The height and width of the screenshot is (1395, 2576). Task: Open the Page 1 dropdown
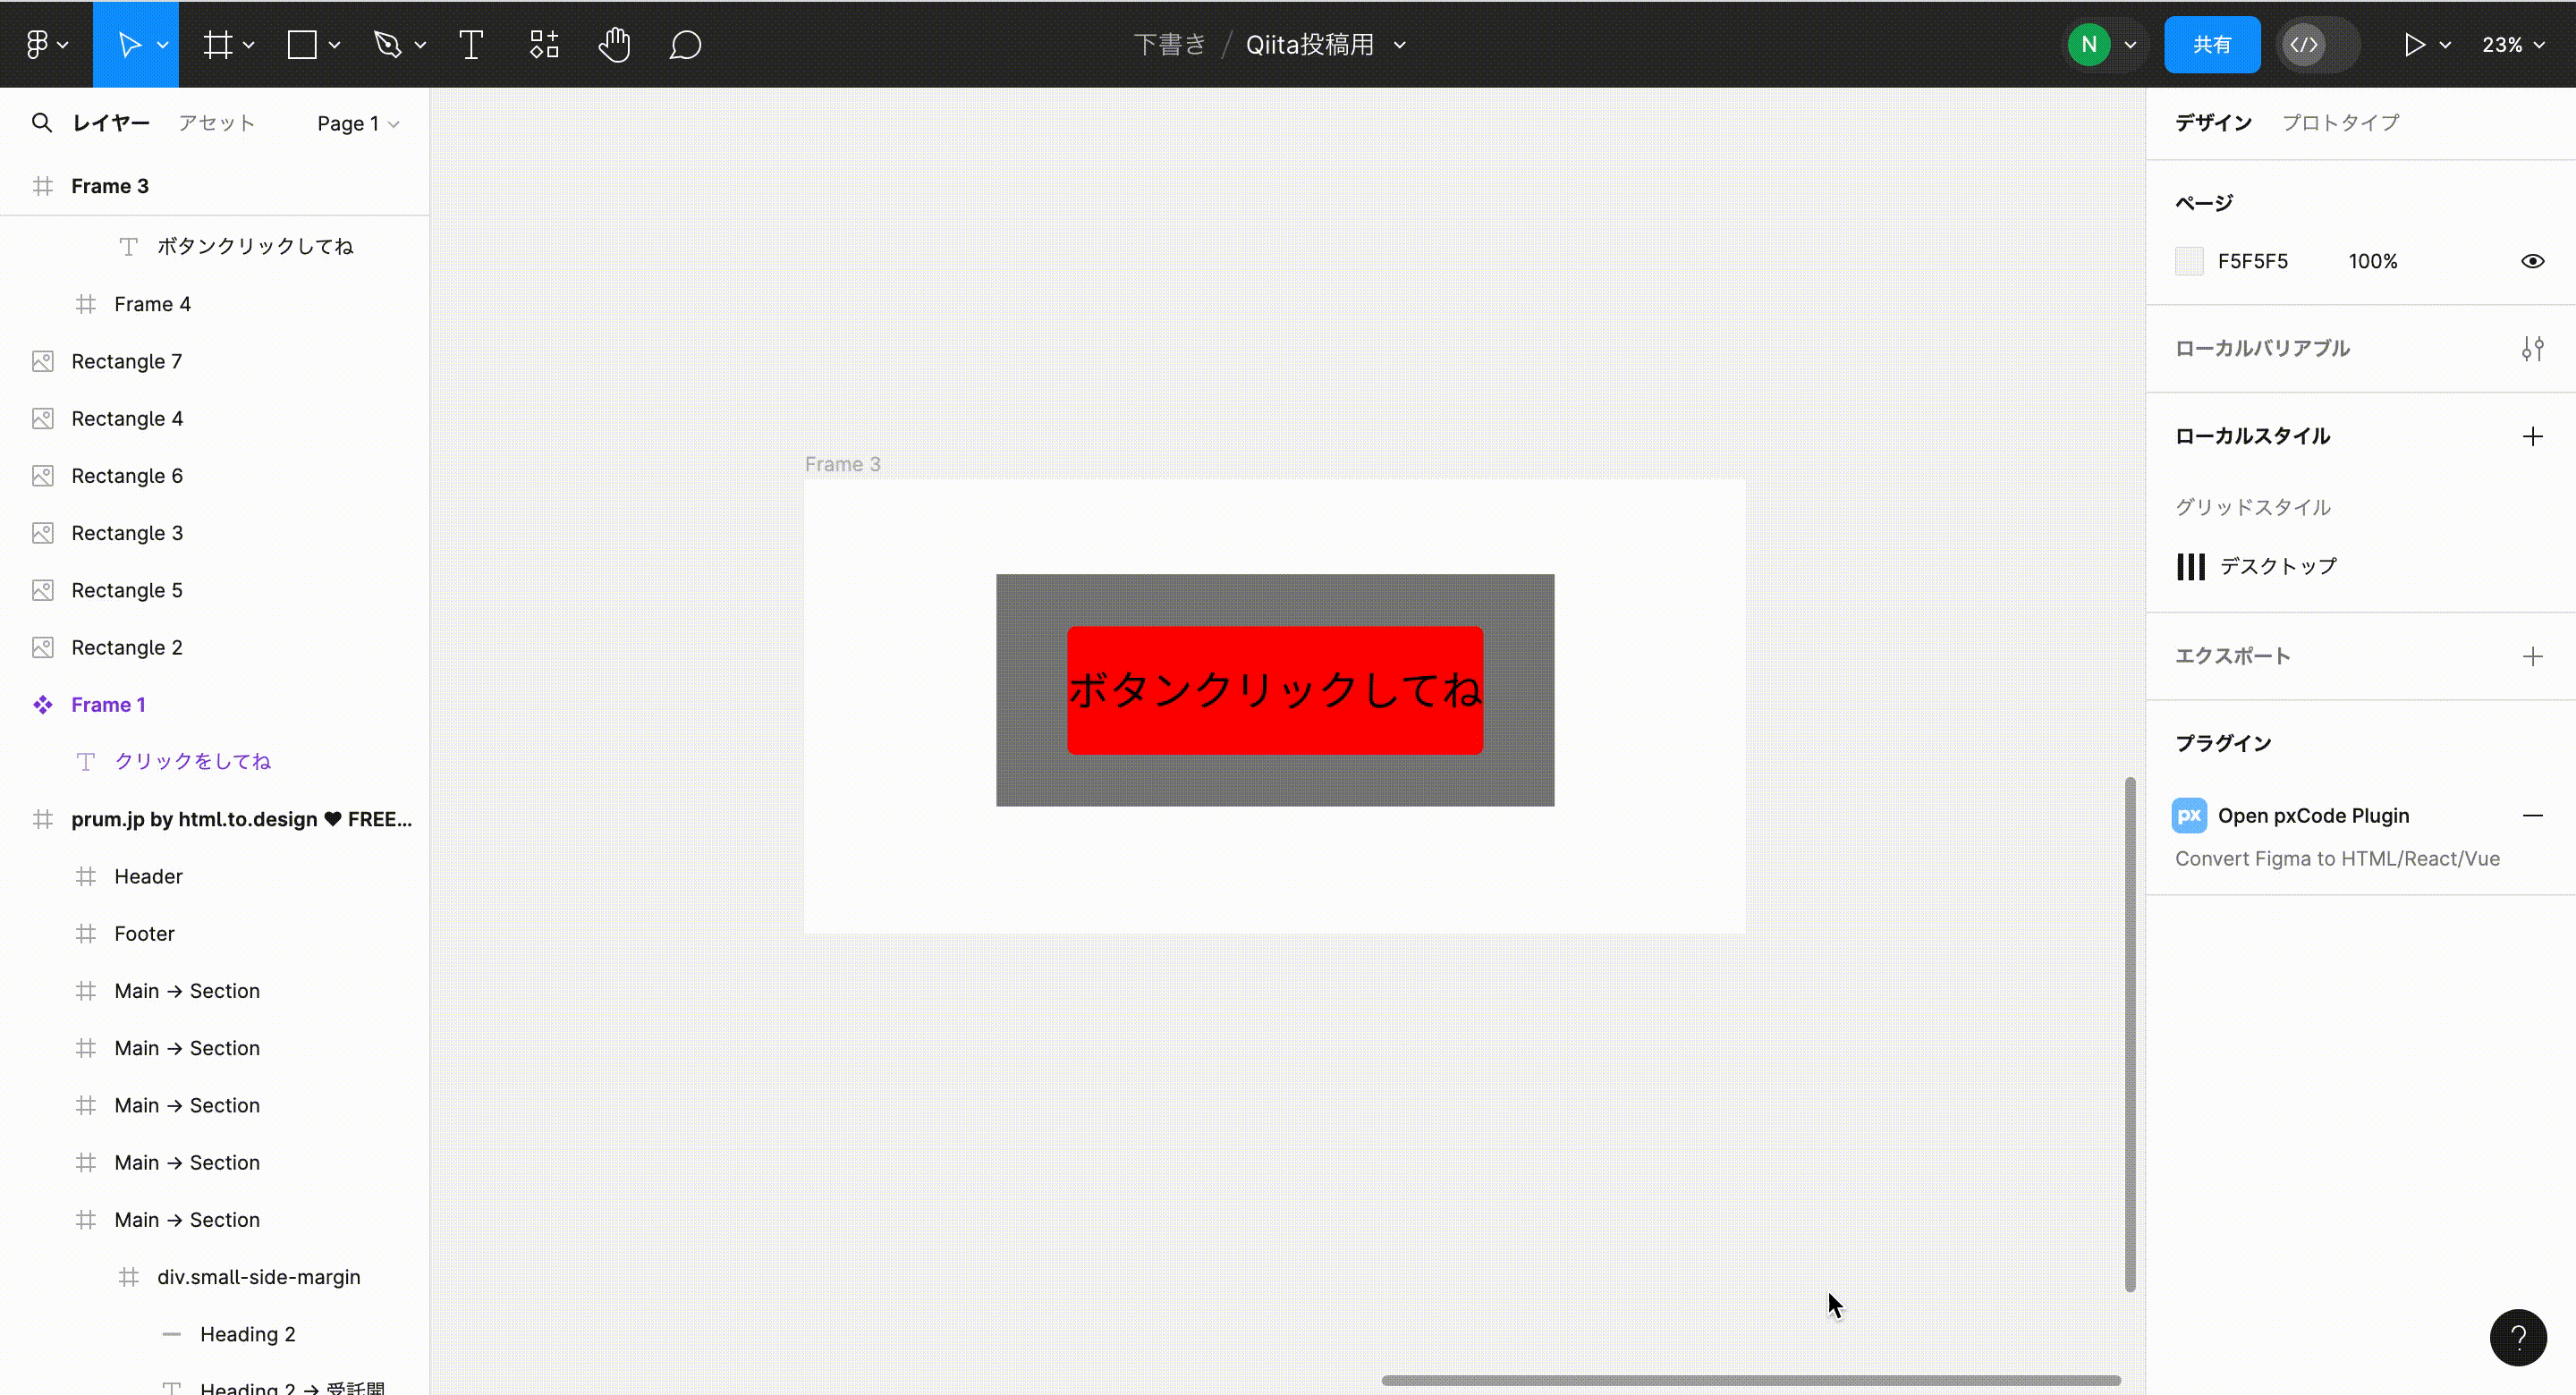pos(356,122)
